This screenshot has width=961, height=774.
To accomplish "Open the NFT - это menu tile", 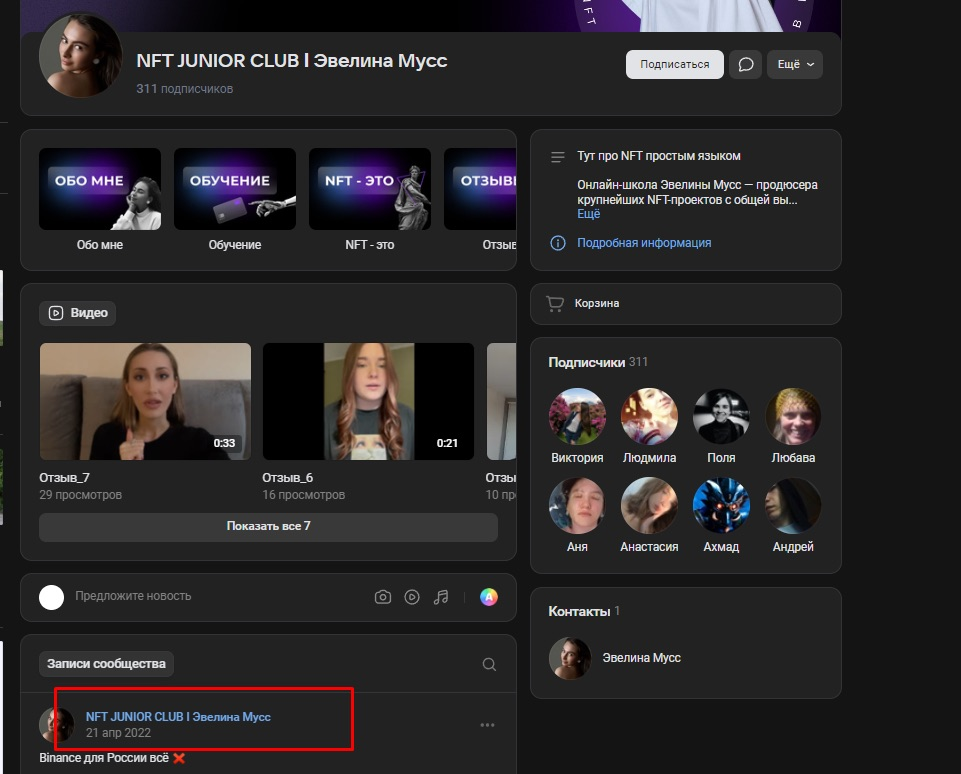I will pos(370,189).
